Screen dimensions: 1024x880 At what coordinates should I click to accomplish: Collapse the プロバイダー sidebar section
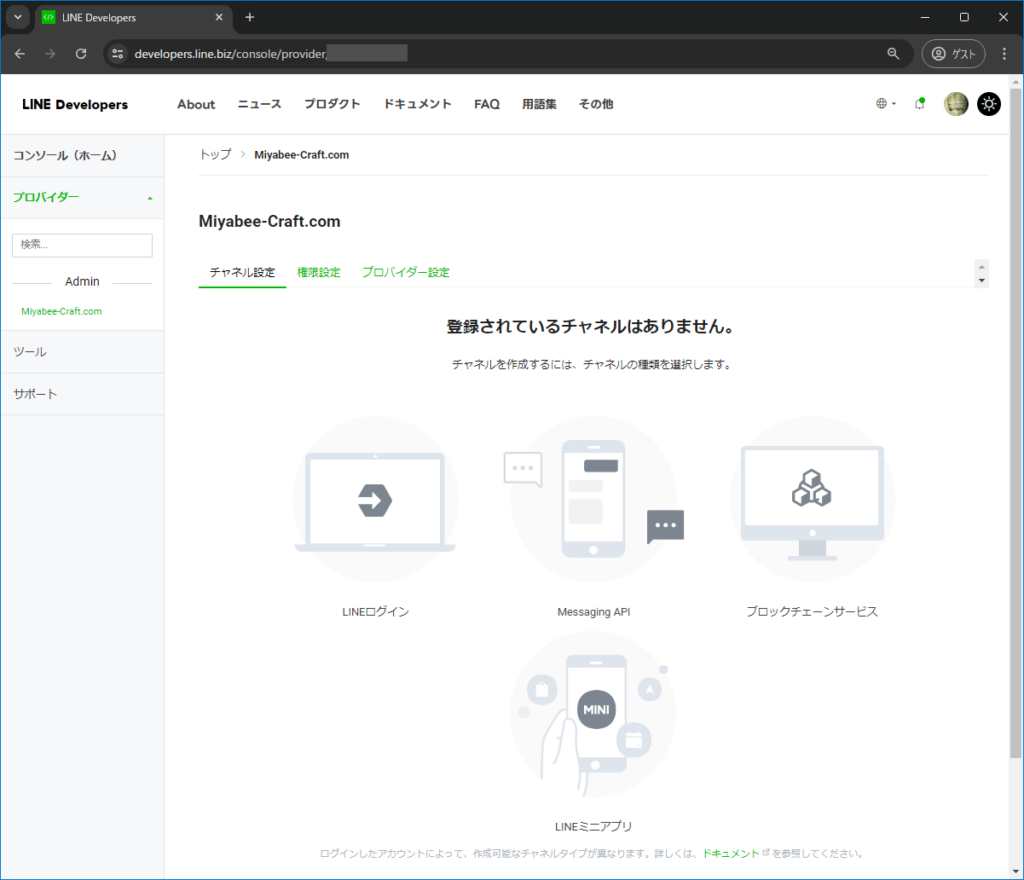click(82, 197)
